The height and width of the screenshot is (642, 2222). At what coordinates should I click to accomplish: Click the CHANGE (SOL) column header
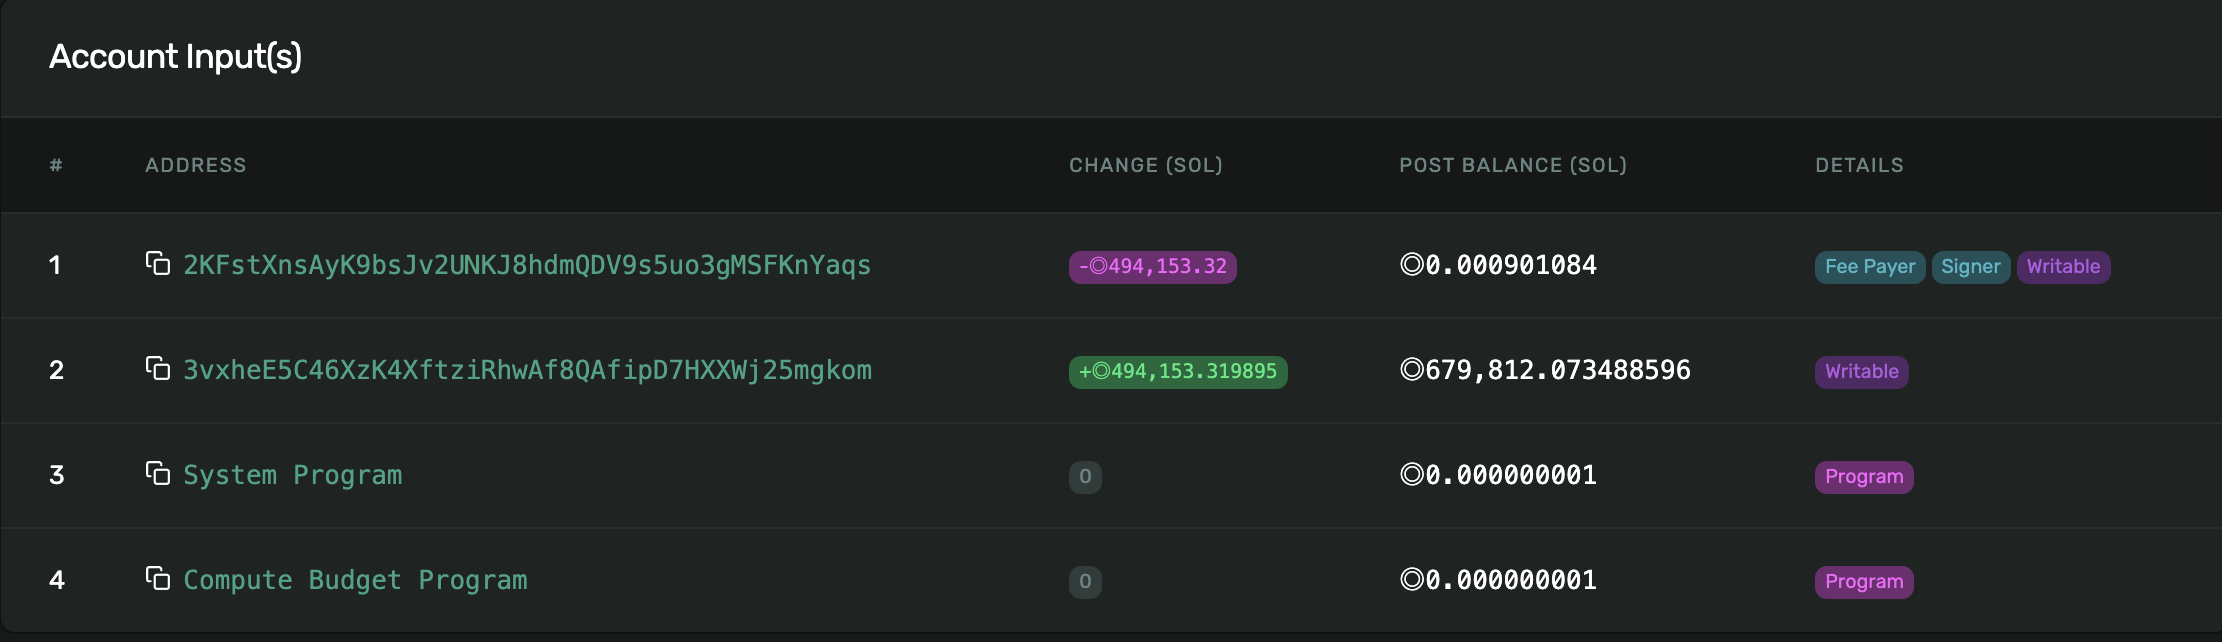point(1146,165)
